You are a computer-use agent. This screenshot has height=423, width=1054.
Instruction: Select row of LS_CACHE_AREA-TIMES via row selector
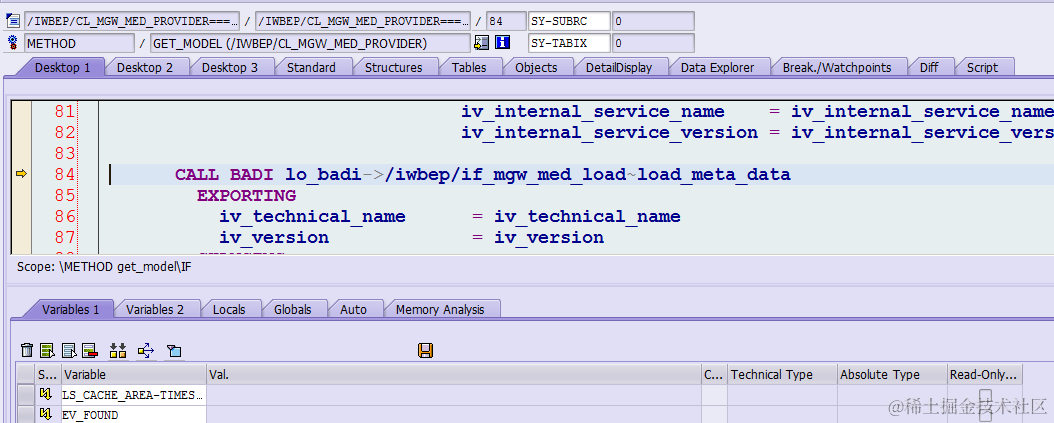click(26, 395)
